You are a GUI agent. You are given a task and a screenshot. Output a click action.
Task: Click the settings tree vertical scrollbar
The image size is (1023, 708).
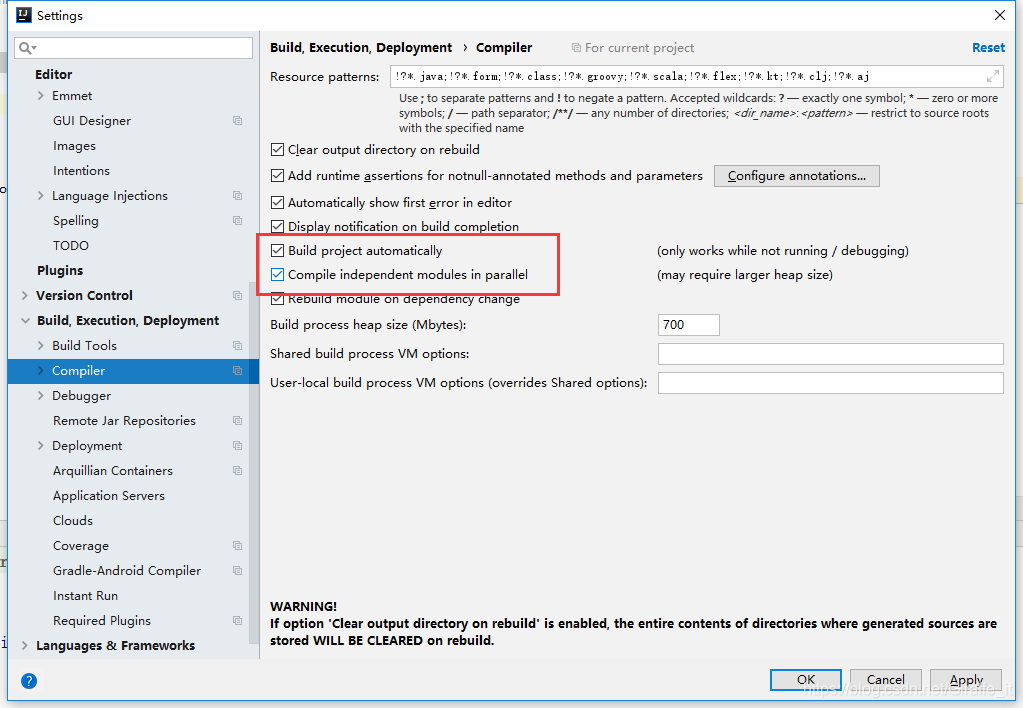click(x=254, y=463)
